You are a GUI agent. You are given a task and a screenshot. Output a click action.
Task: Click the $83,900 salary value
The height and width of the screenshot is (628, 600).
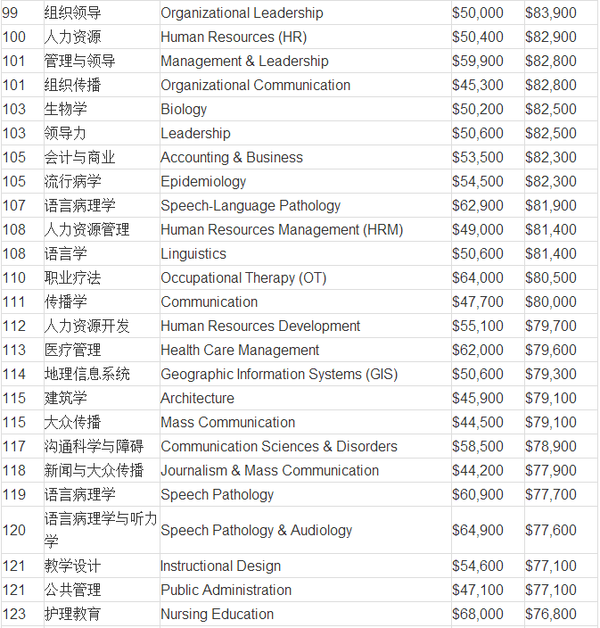click(550, 13)
